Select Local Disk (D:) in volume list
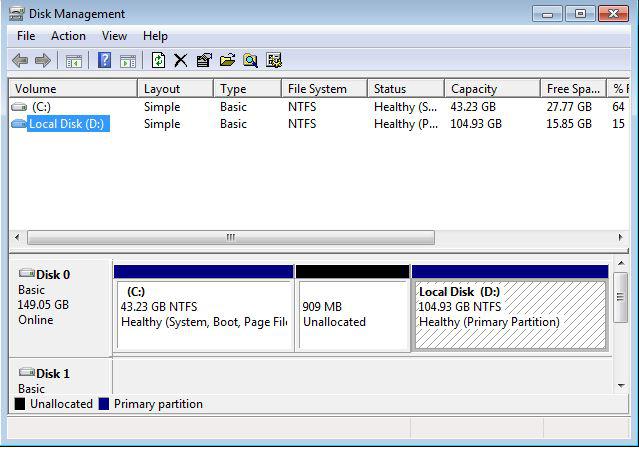639x449 pixels. pos(67,124)
